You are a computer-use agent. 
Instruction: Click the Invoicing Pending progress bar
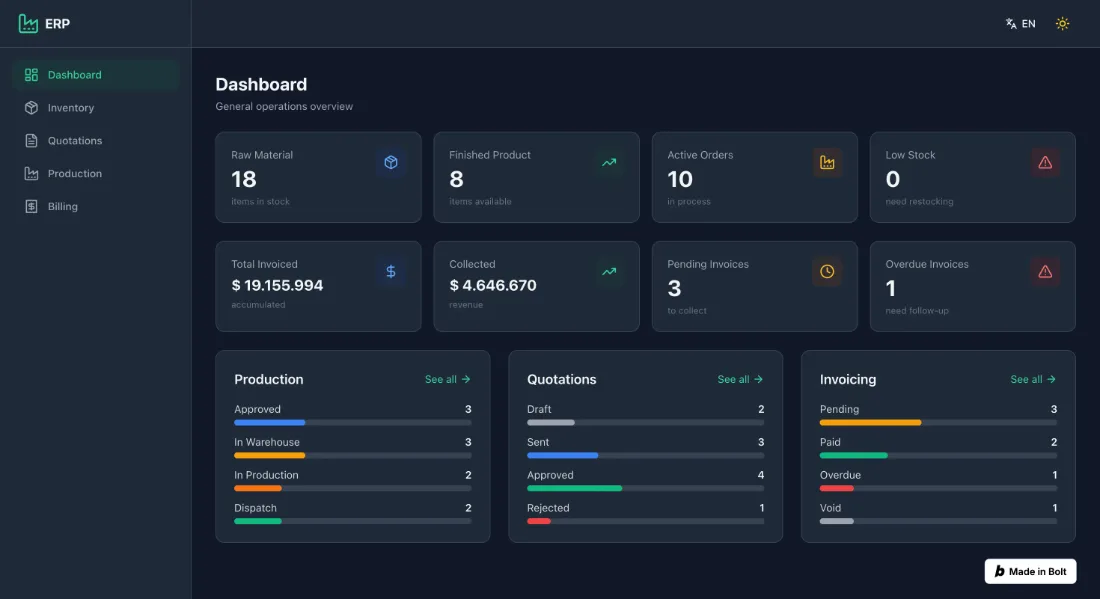click(938, 423)
